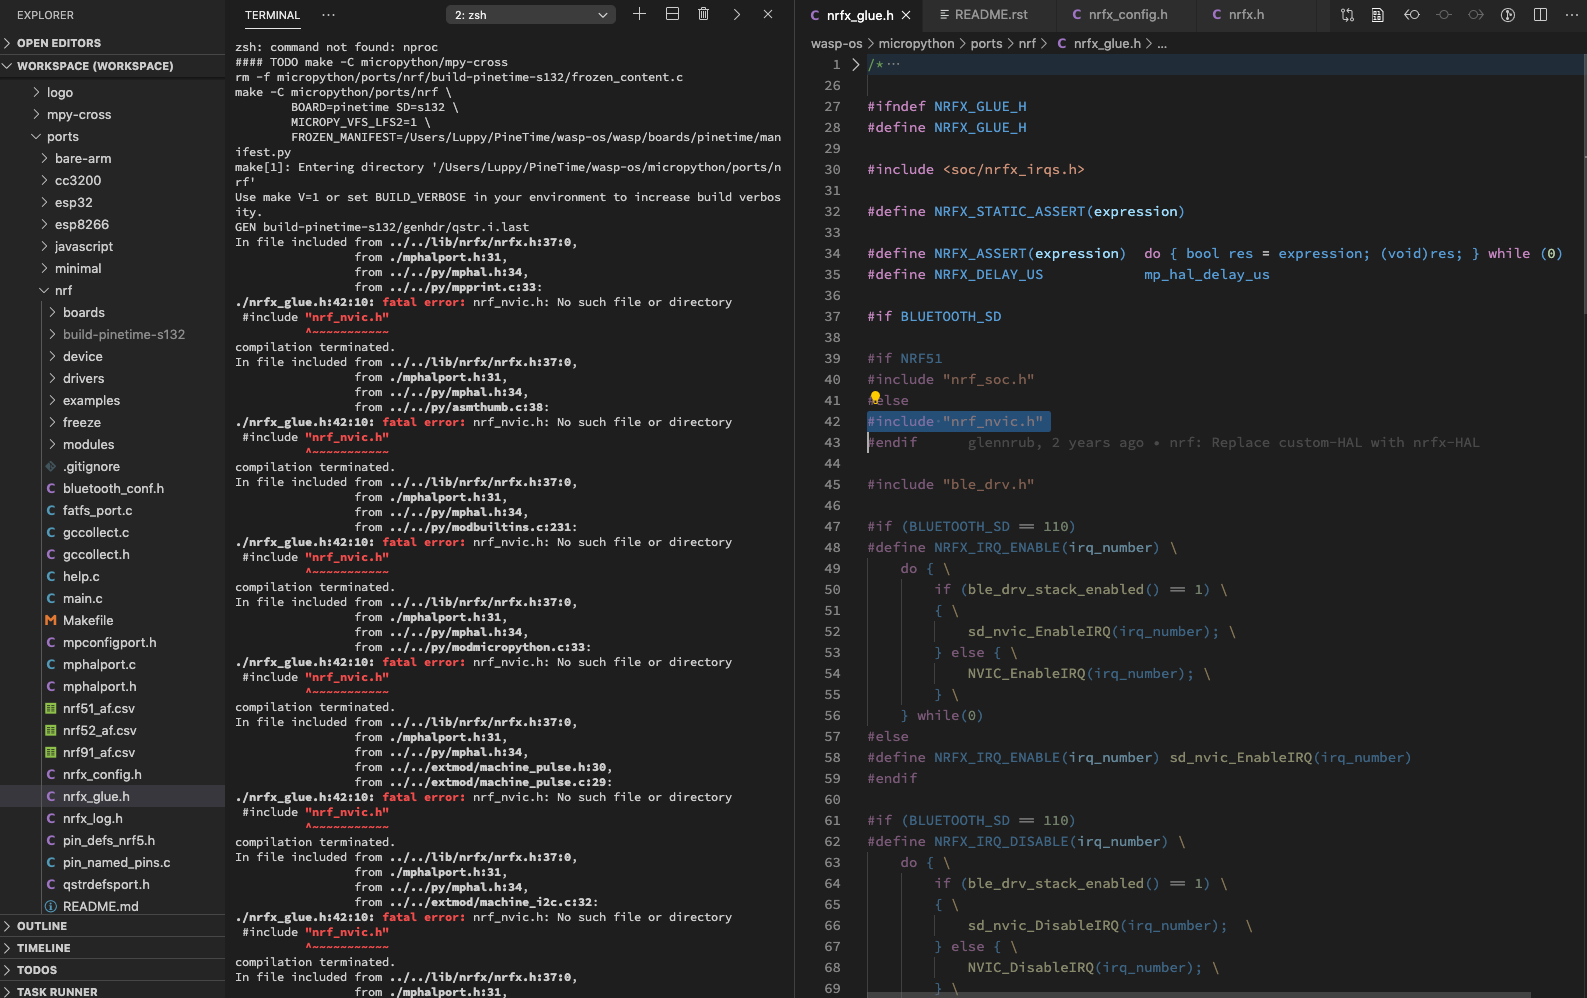
Task: Kill terminal using trash icon
Action: (704, 14)
